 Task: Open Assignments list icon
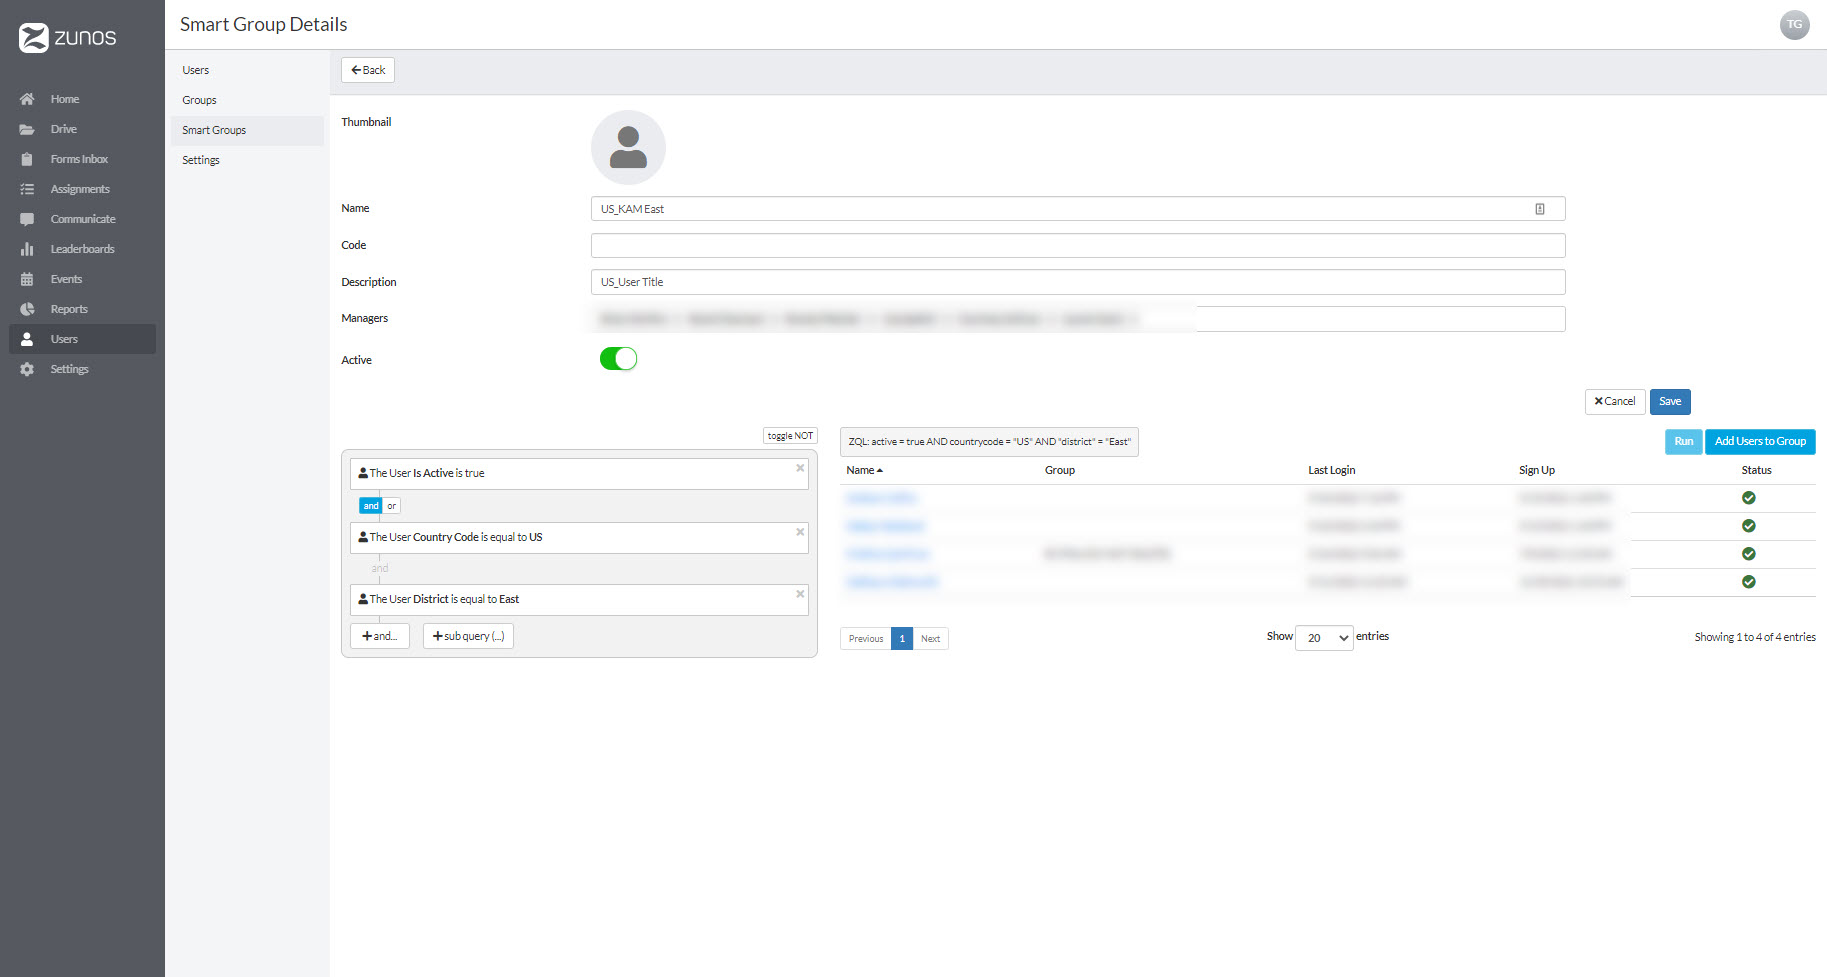tap(27, 189)
